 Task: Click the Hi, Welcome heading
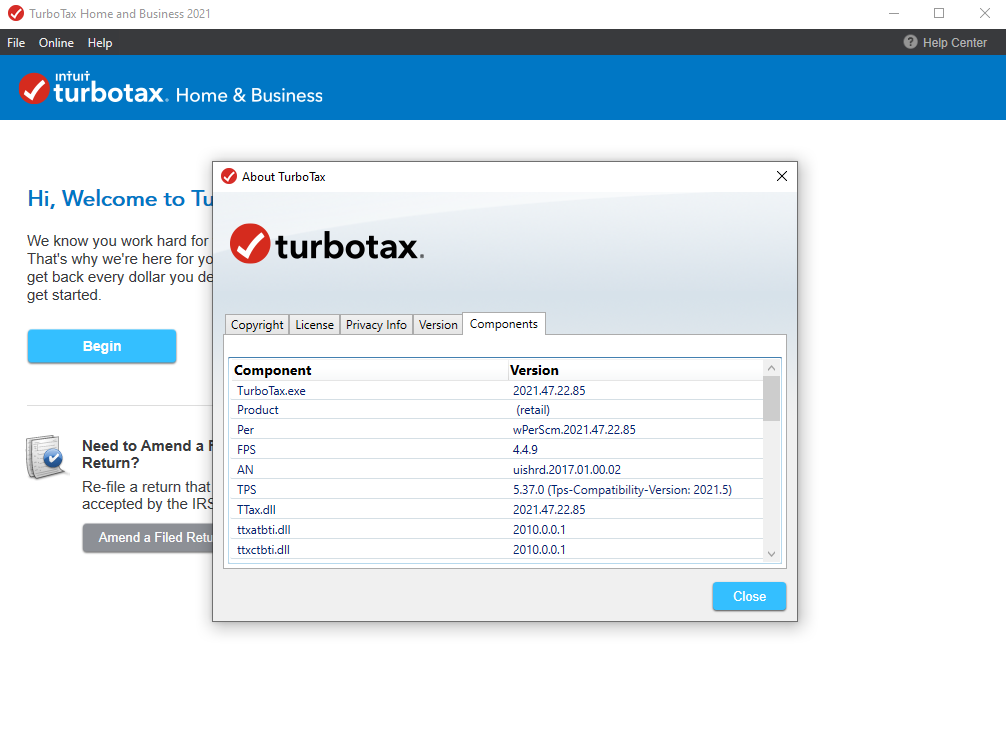(120, 199)
